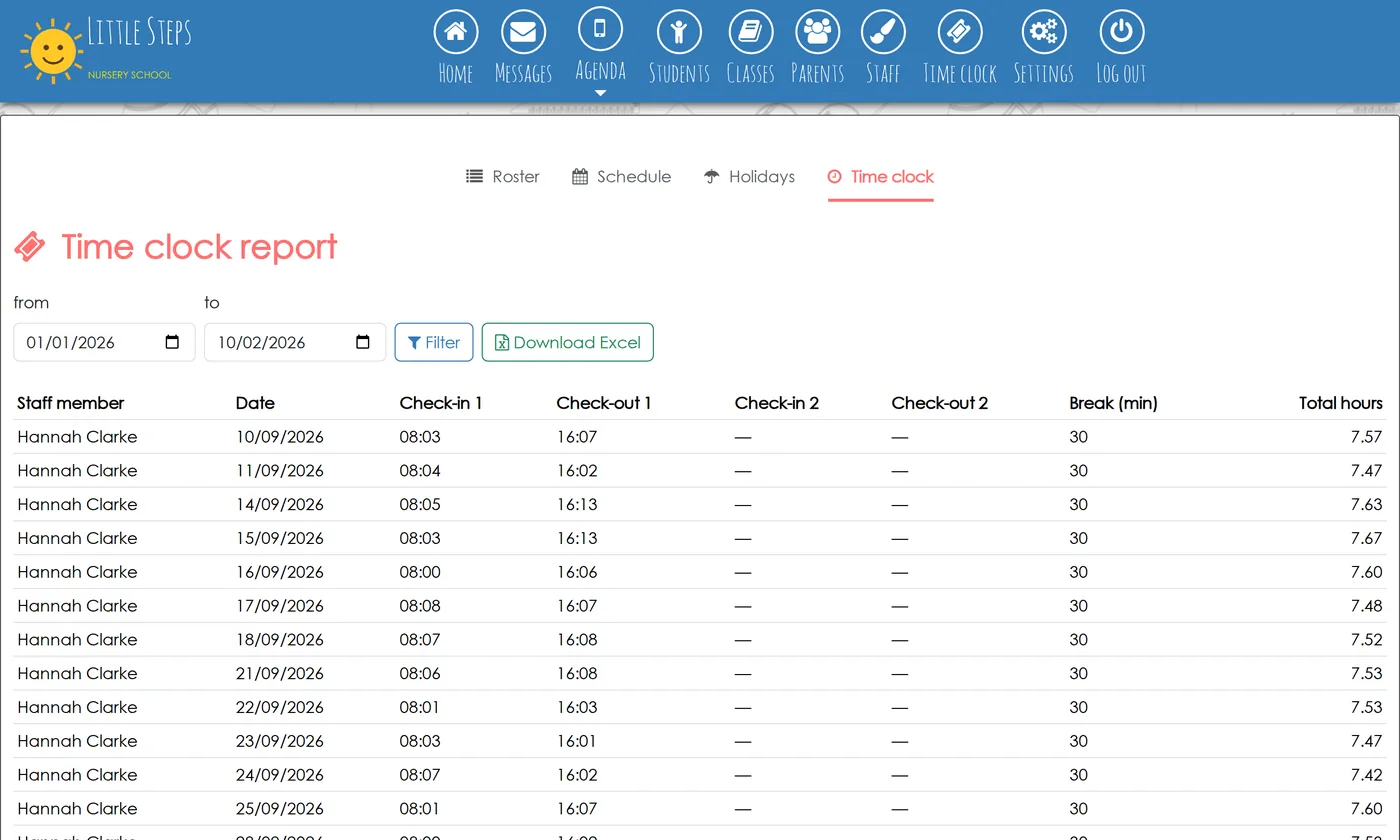This screenshot has height=840, width=1400.
Task: Open the Staff paintbrush icon
Action: pyautogui.click(x=883, y=32)
